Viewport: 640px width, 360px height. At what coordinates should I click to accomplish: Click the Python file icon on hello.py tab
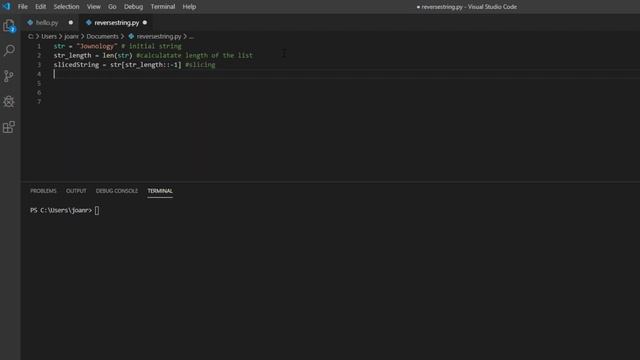click(30, 22)
